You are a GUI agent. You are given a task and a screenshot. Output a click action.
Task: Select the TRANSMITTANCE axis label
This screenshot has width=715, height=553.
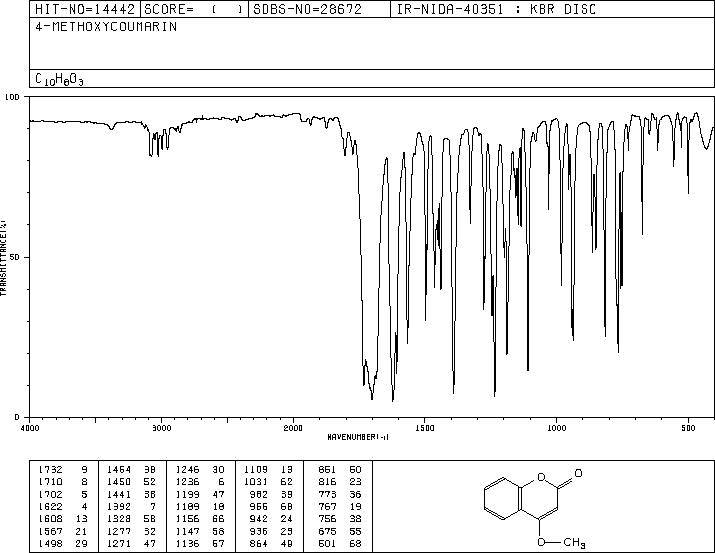[x=3, y=258]
